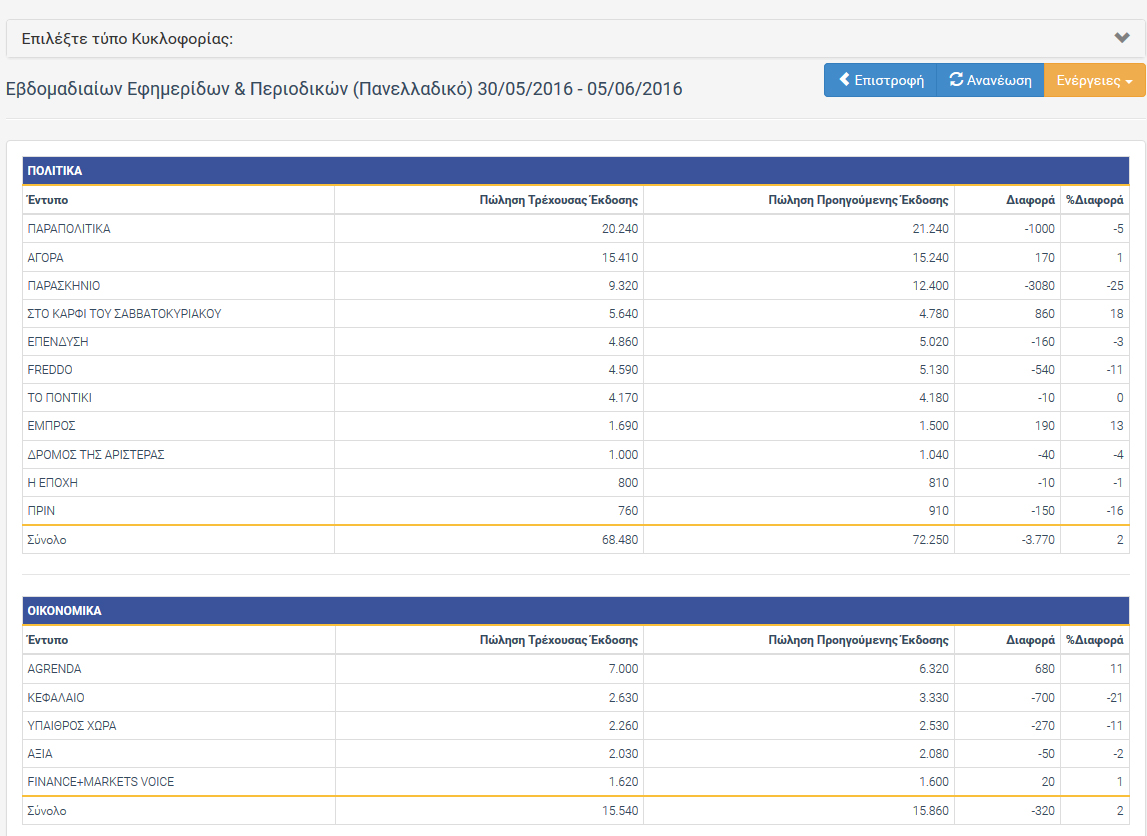Open the Ενέργειες dropdown menu

tap(1094, 80)
